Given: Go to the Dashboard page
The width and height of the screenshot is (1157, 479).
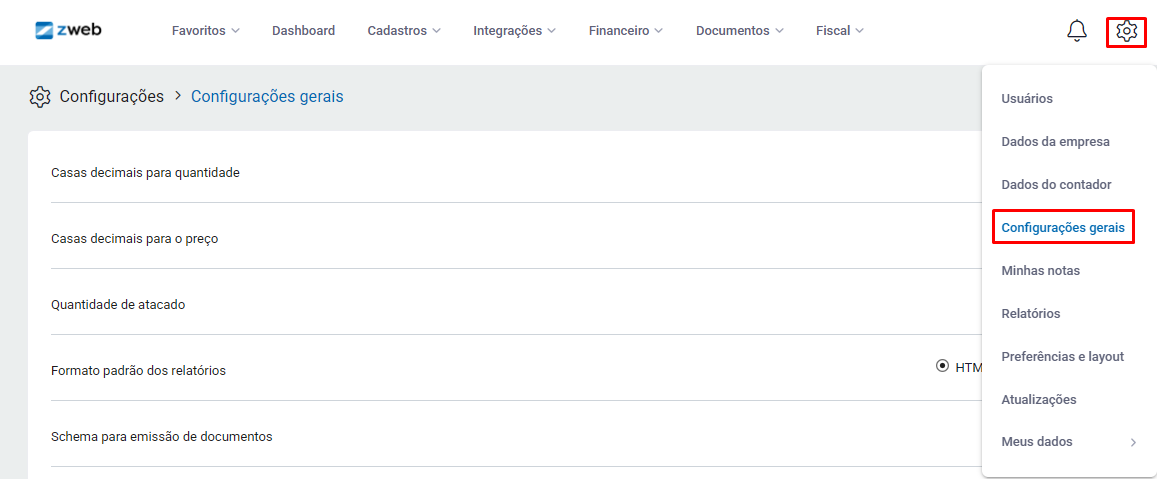Looking at the screenshot, I should [303, 31].
